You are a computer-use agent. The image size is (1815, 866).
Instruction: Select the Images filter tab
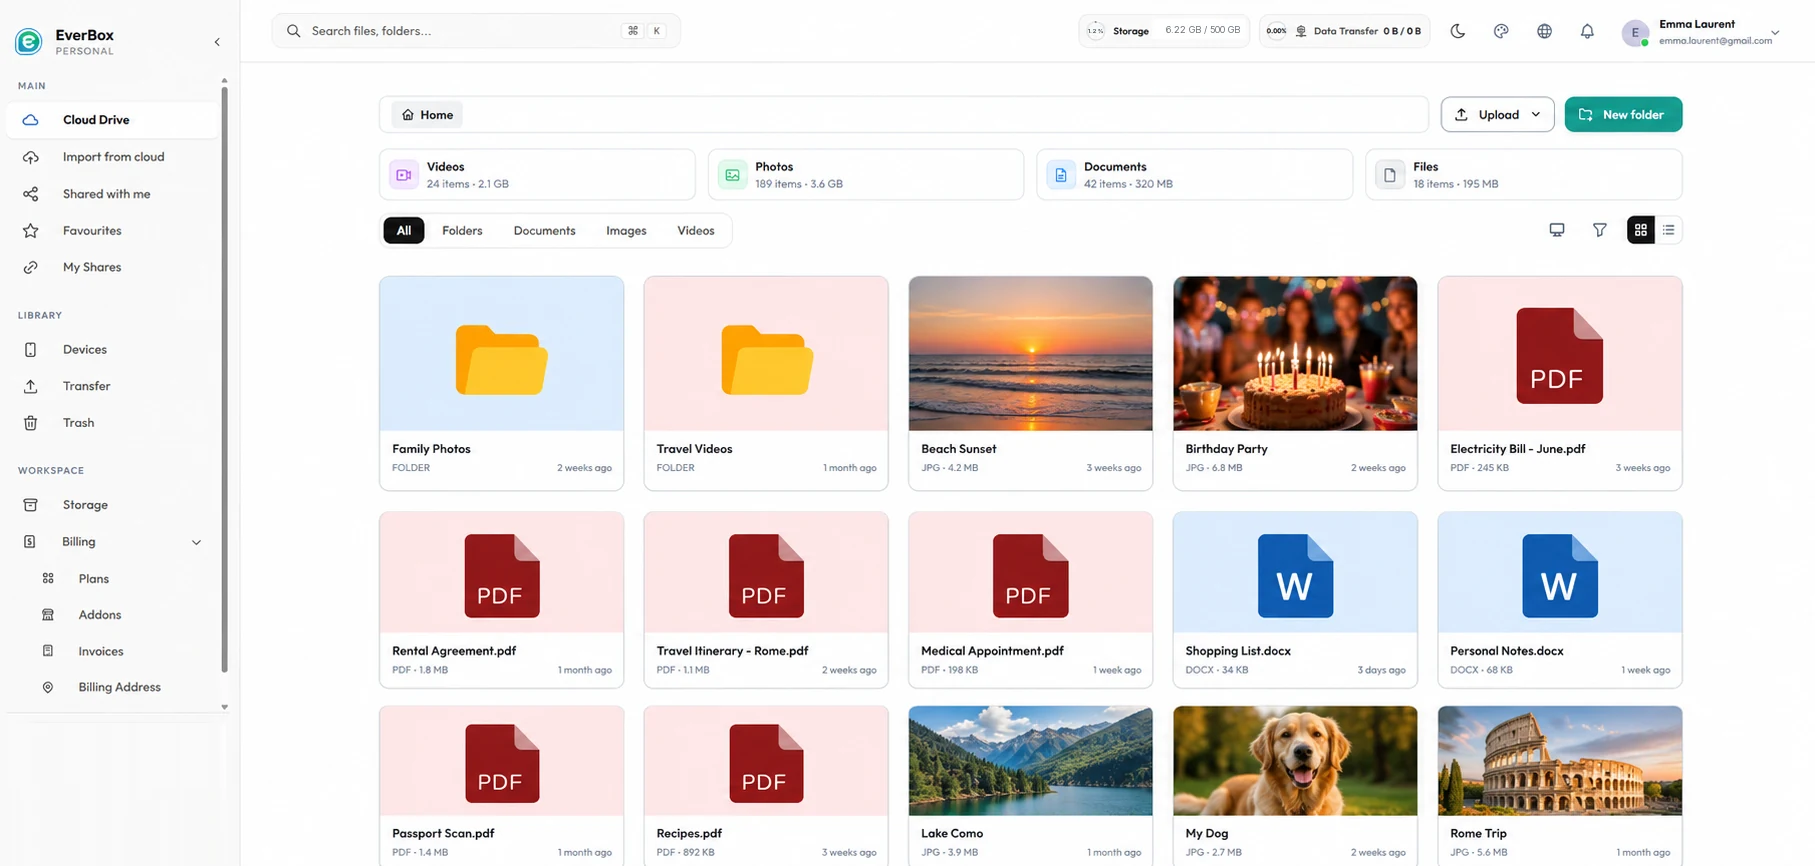[x=626, y=231]
